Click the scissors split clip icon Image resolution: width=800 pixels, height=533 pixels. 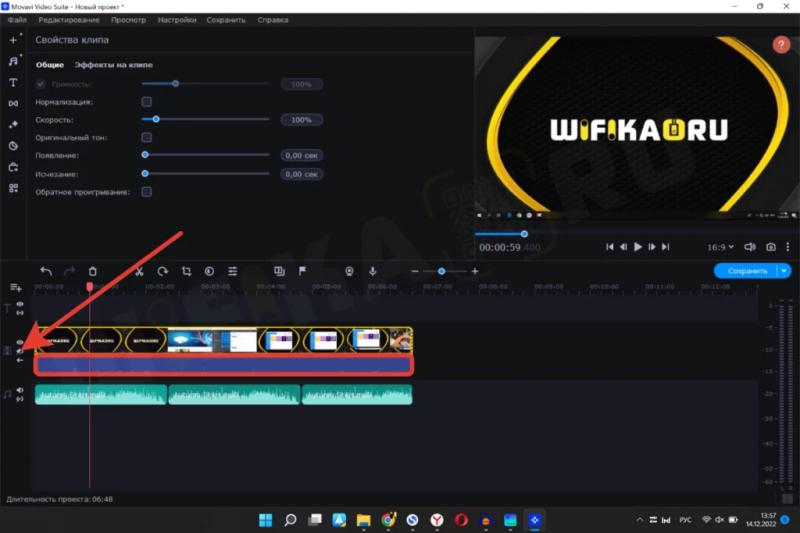139,271
